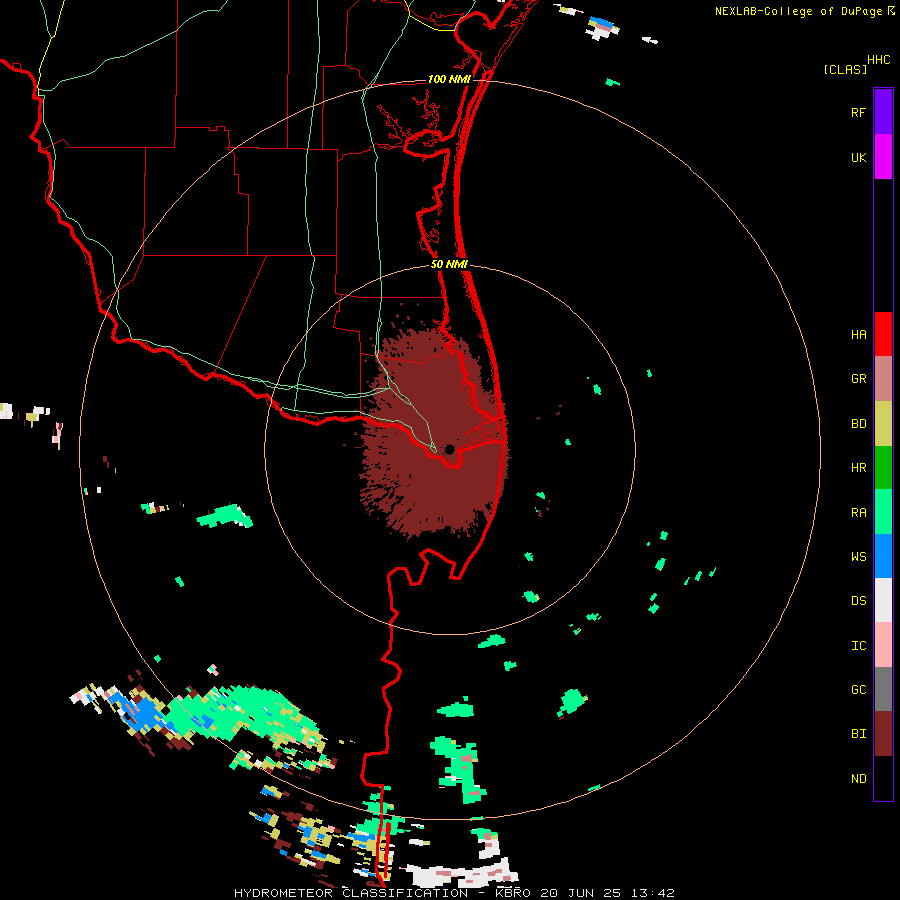Screen dimensions: 900x900
Task: Click the IC pink legend swatch
Action: (x=883, y=645)
